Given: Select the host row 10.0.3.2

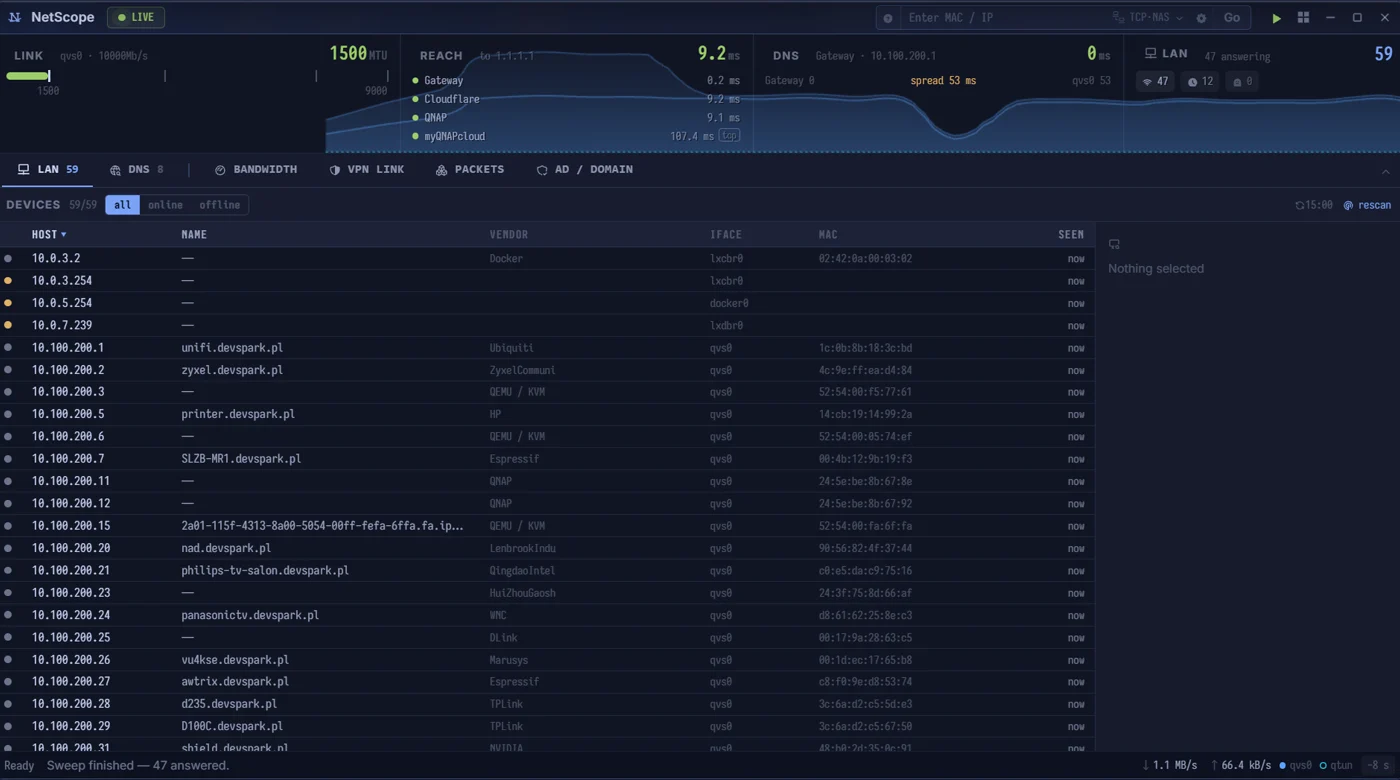Looking at the screenshot, I should 547,258.
